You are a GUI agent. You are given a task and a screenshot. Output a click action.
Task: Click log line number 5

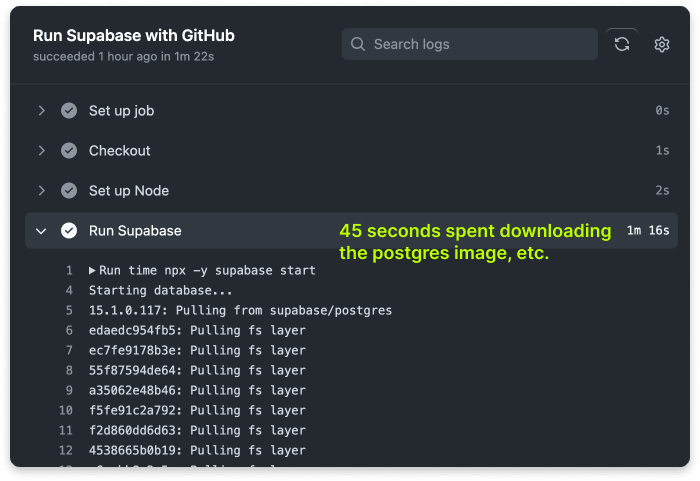pyautogui.click(x=69, y=310)
